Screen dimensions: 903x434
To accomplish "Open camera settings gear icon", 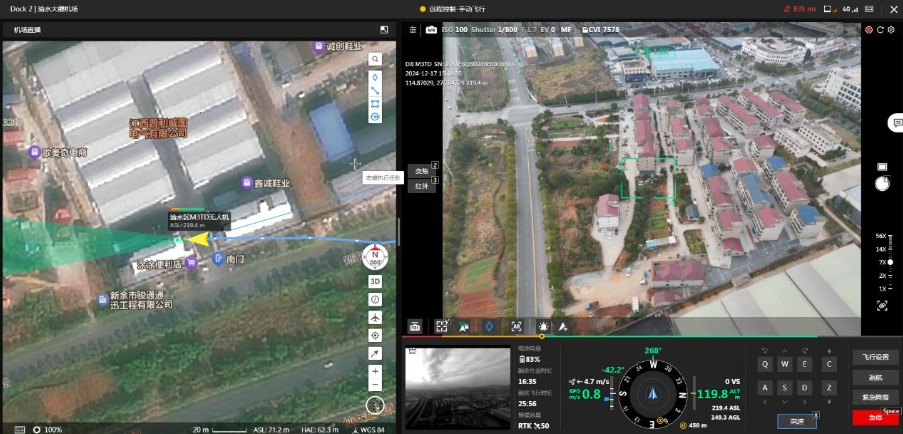I will [x=891, y=29].
